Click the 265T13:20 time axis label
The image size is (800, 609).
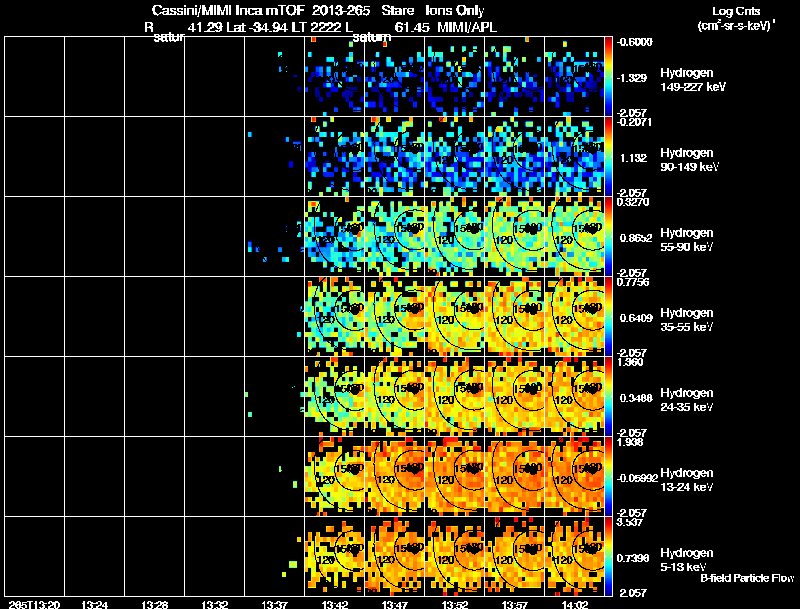coord(34,605)
